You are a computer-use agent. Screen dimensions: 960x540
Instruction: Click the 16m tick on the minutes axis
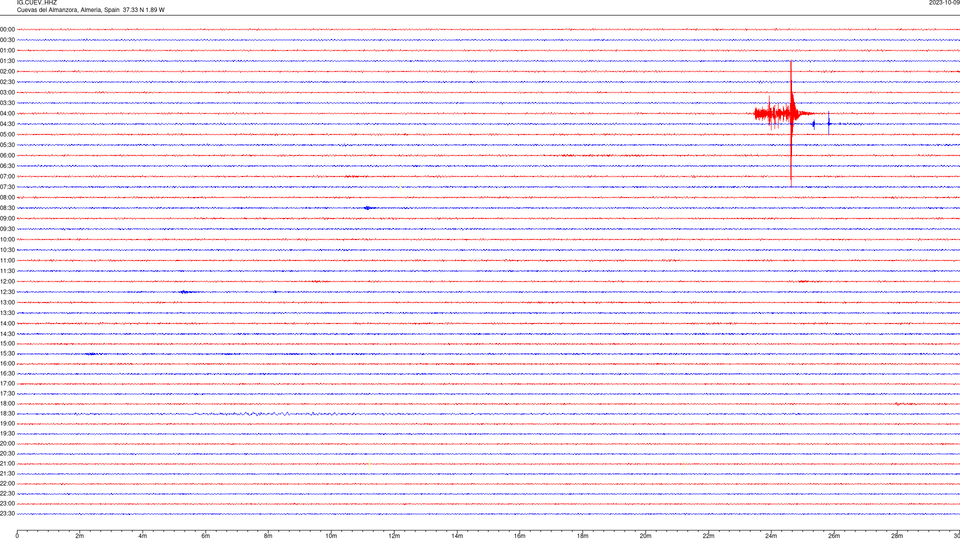[x=520, y=536]
